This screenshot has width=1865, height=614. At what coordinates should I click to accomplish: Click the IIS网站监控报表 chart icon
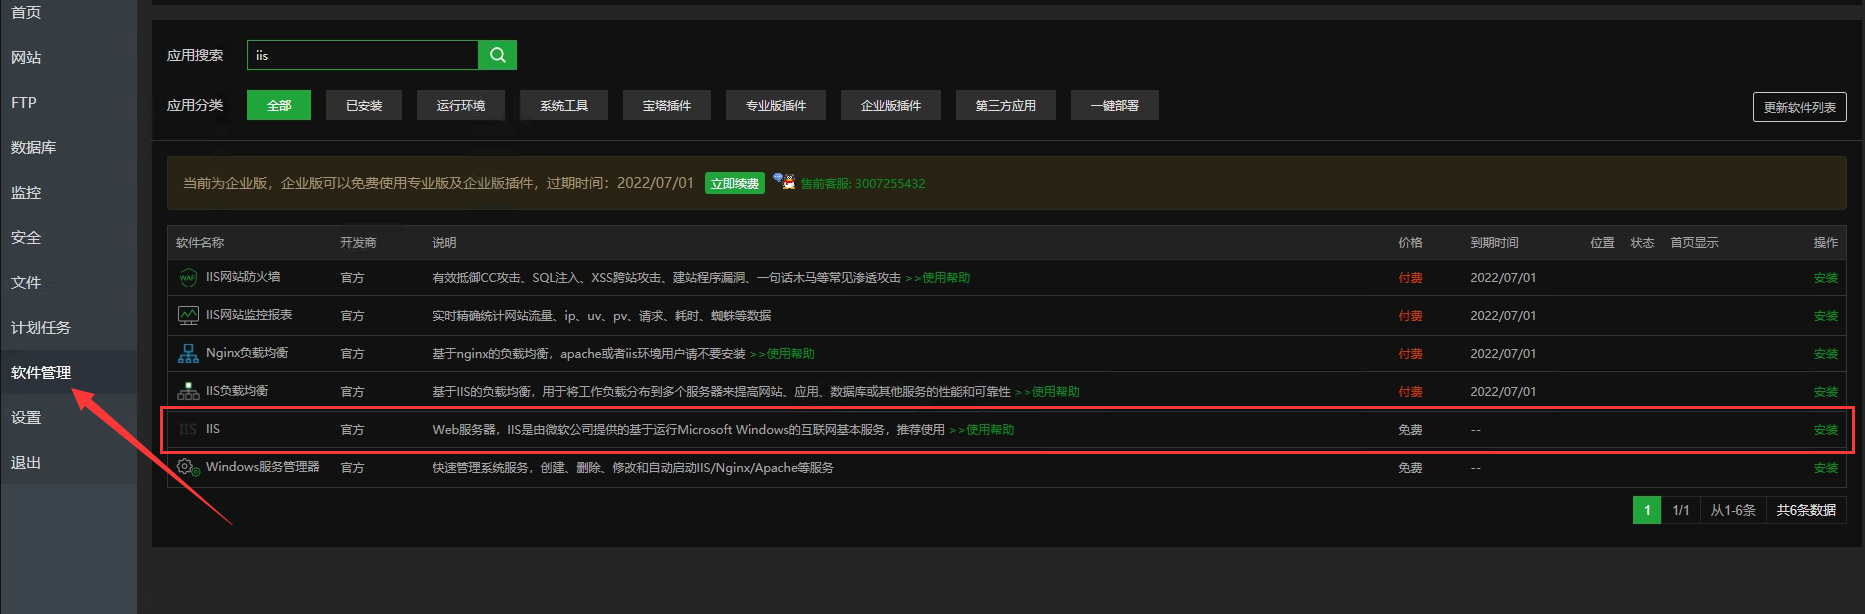188,315
